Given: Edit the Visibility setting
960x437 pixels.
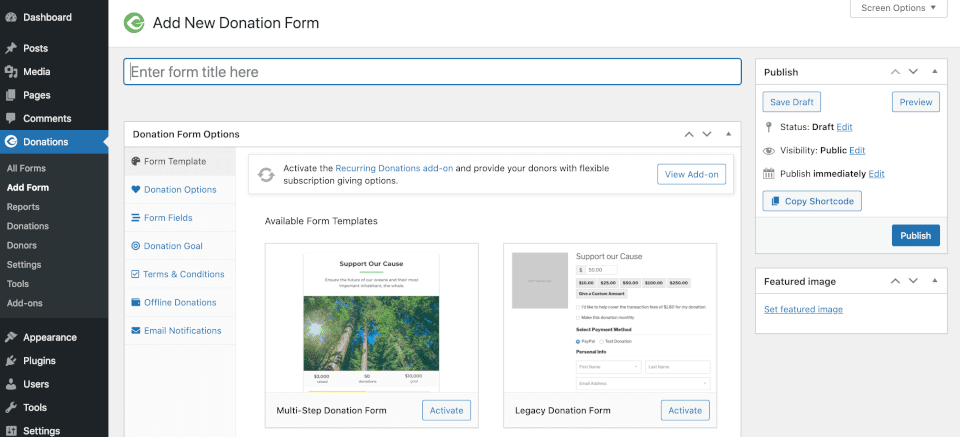Looking at the screenshot, I should click(x=857, y=151).
